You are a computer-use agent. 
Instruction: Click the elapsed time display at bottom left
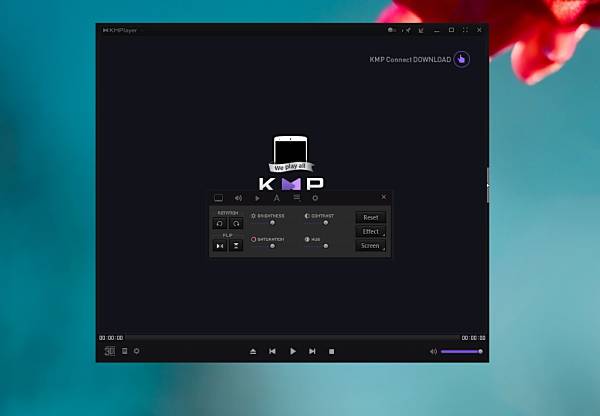point(111,338)
